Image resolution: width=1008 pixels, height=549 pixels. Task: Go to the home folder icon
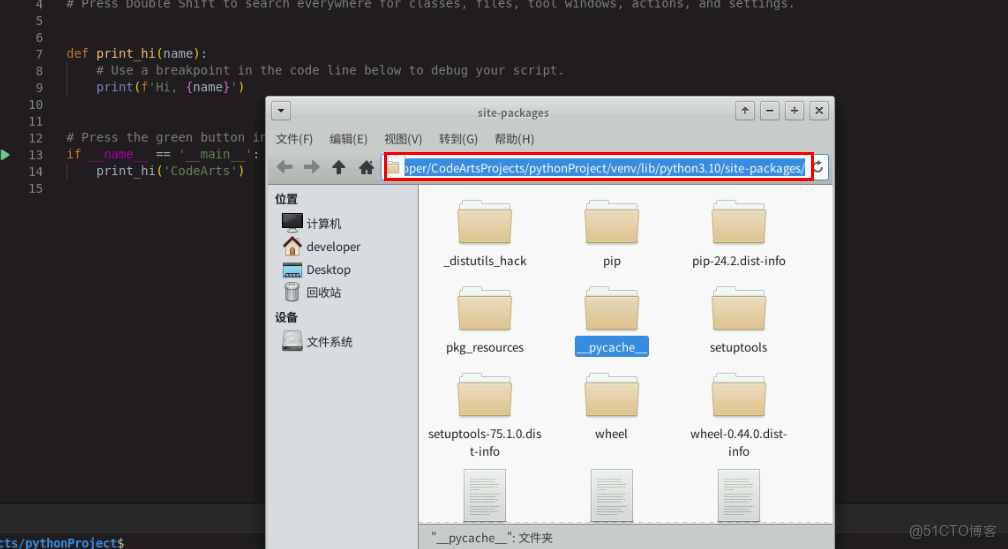coord(366,168)
